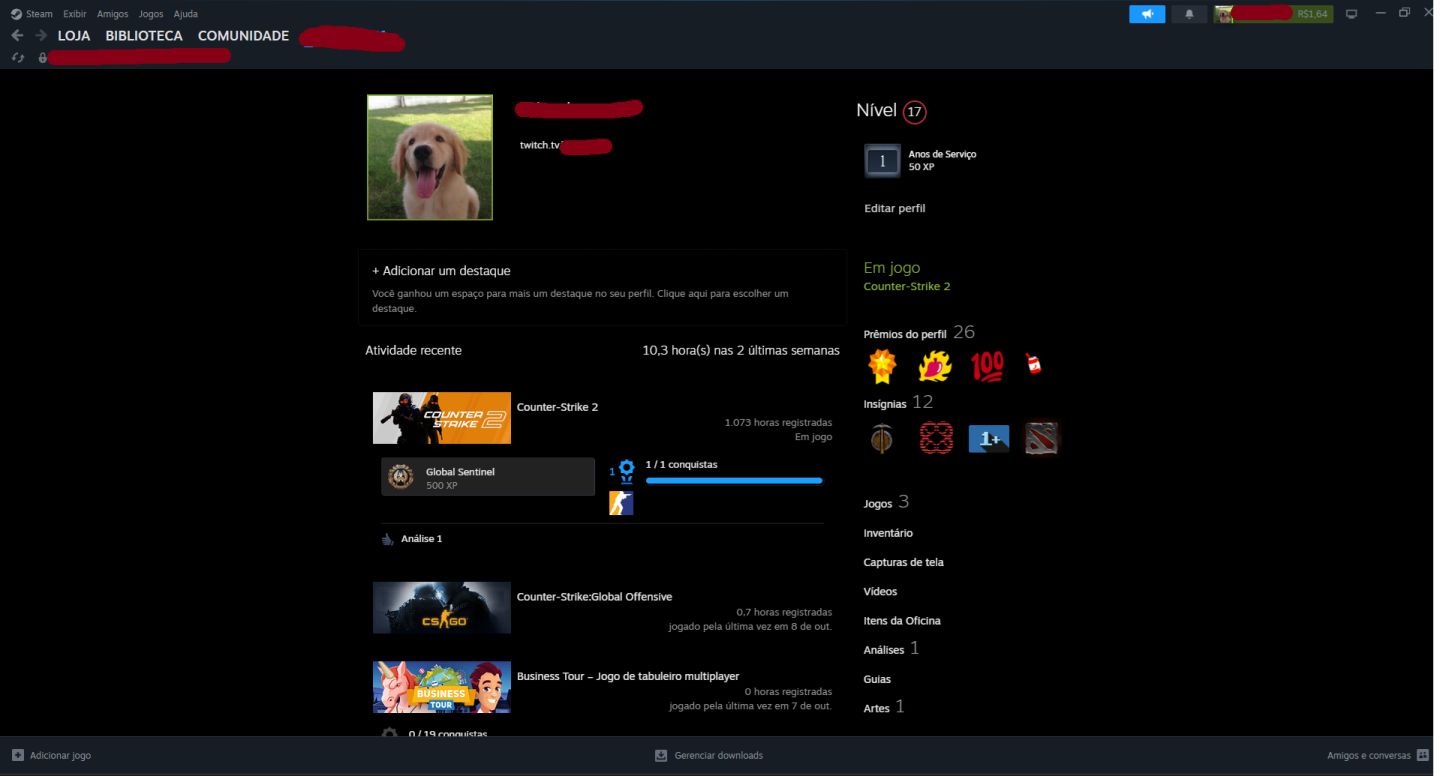
Task: Click the Counter-Strike achievement icon
Action: coord(621,503)
